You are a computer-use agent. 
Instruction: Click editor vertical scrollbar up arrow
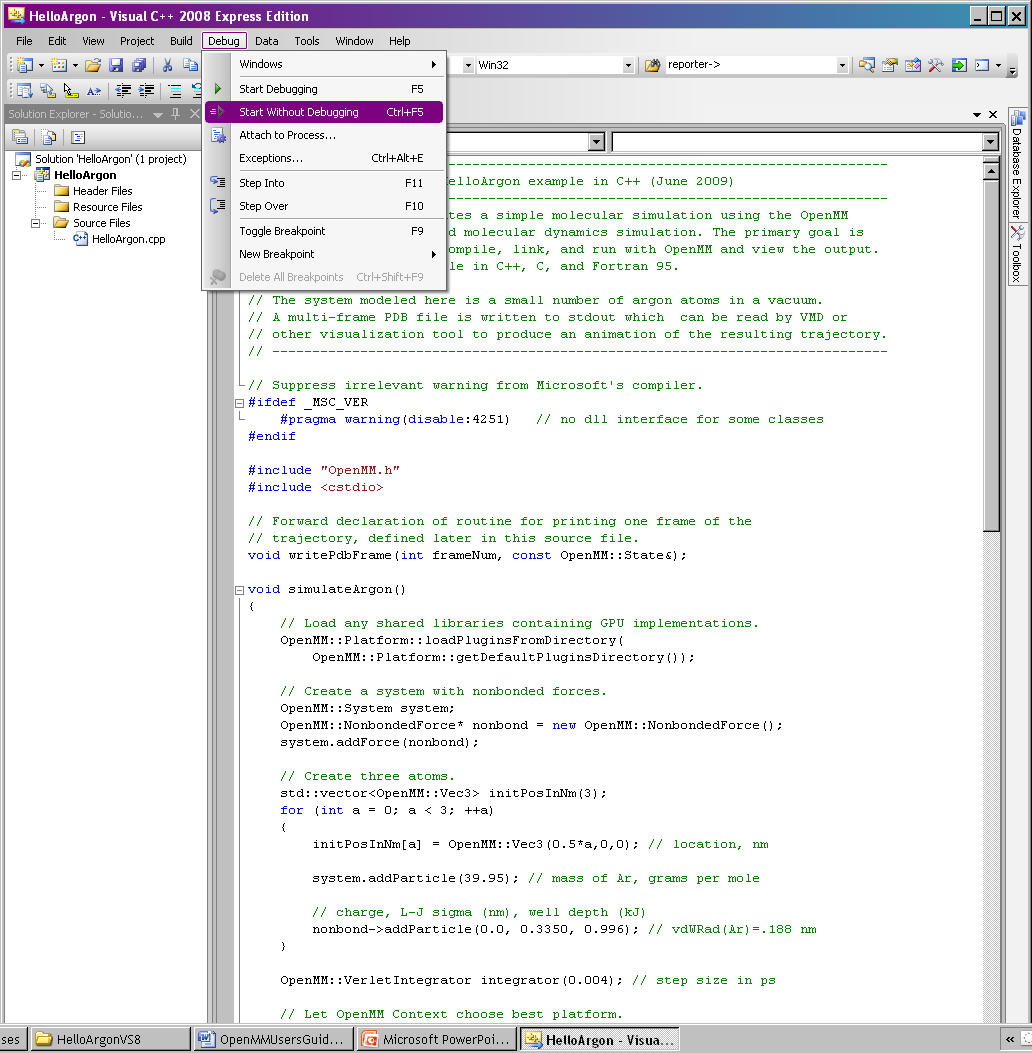(x=991, y=171)
